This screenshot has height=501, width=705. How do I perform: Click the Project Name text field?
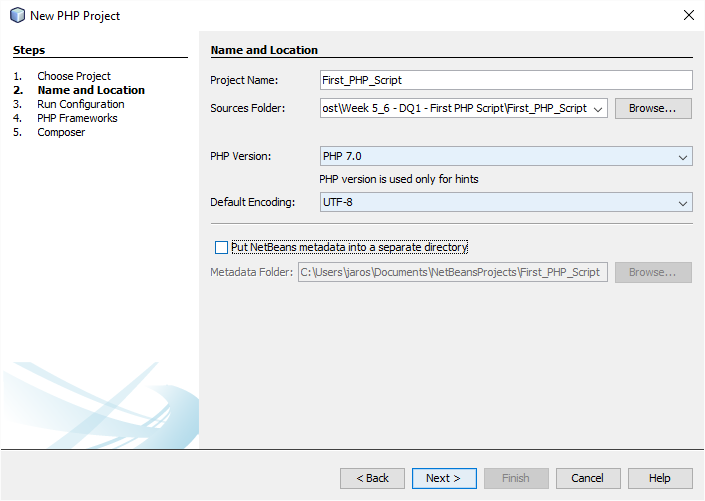coord(506,80)
